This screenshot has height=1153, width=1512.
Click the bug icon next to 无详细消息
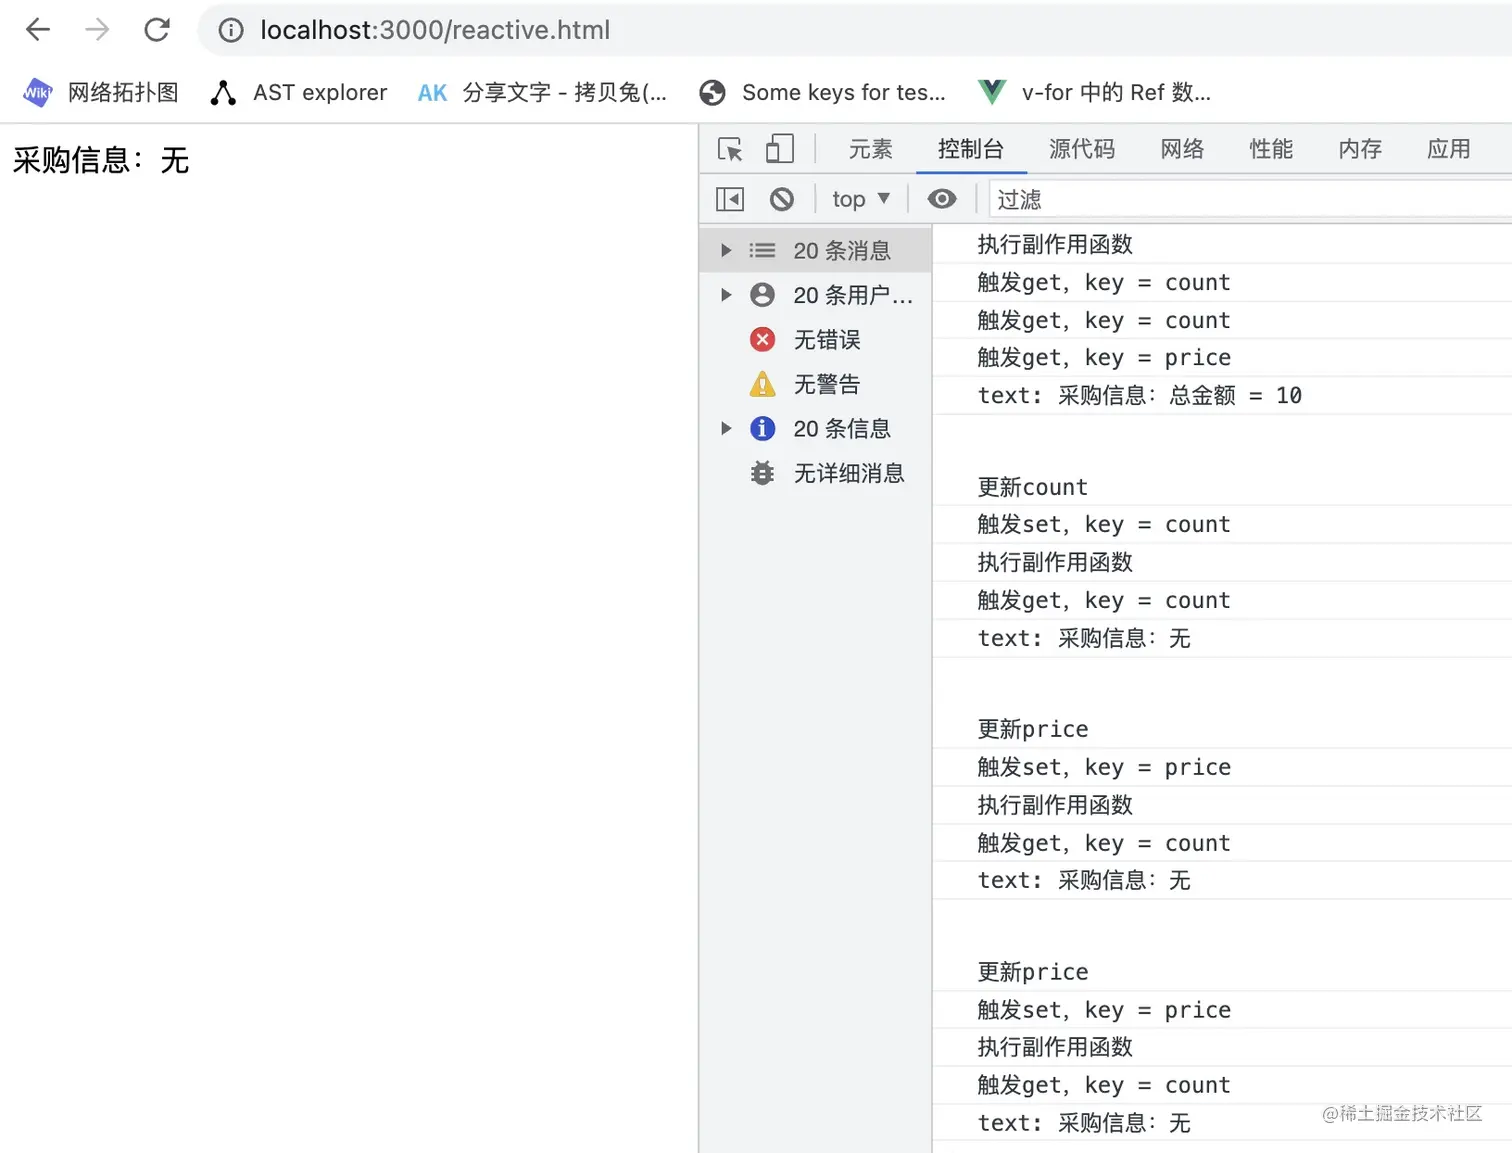[762, 473]
